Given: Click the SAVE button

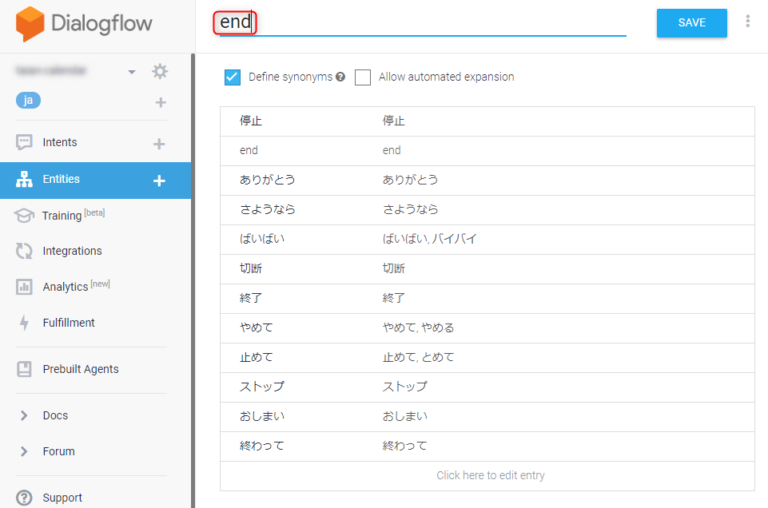Looking at the screenshot, I should (x=691, y=23).
